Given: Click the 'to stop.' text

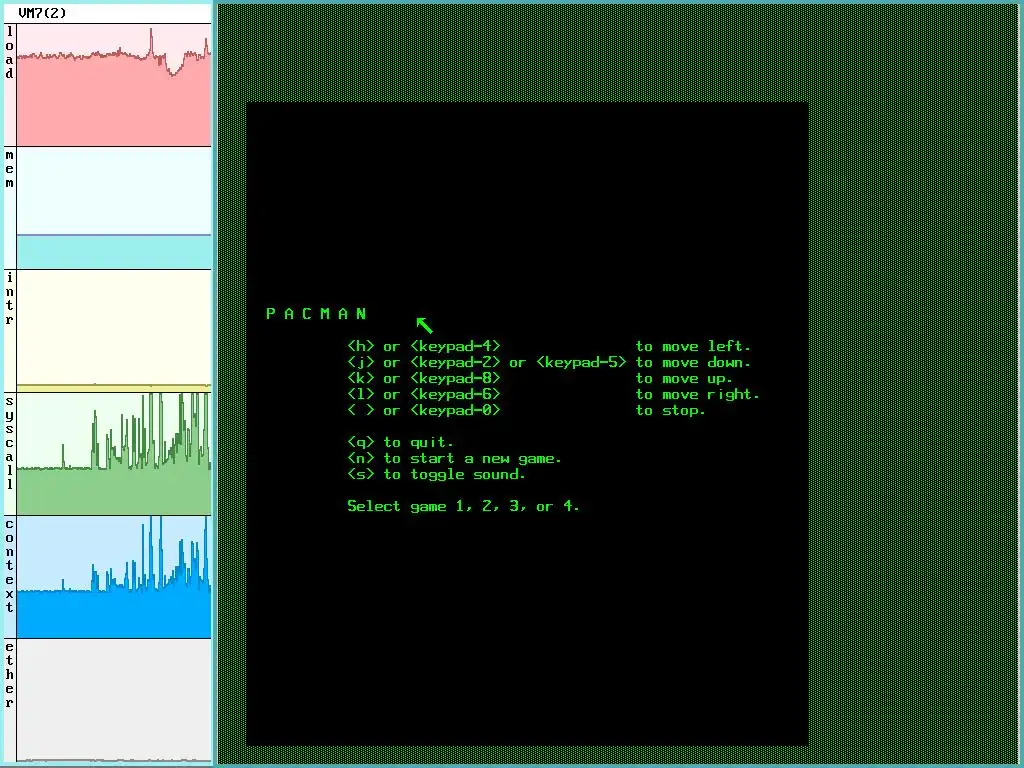Looking at the screenshot, I should (671, 411).
